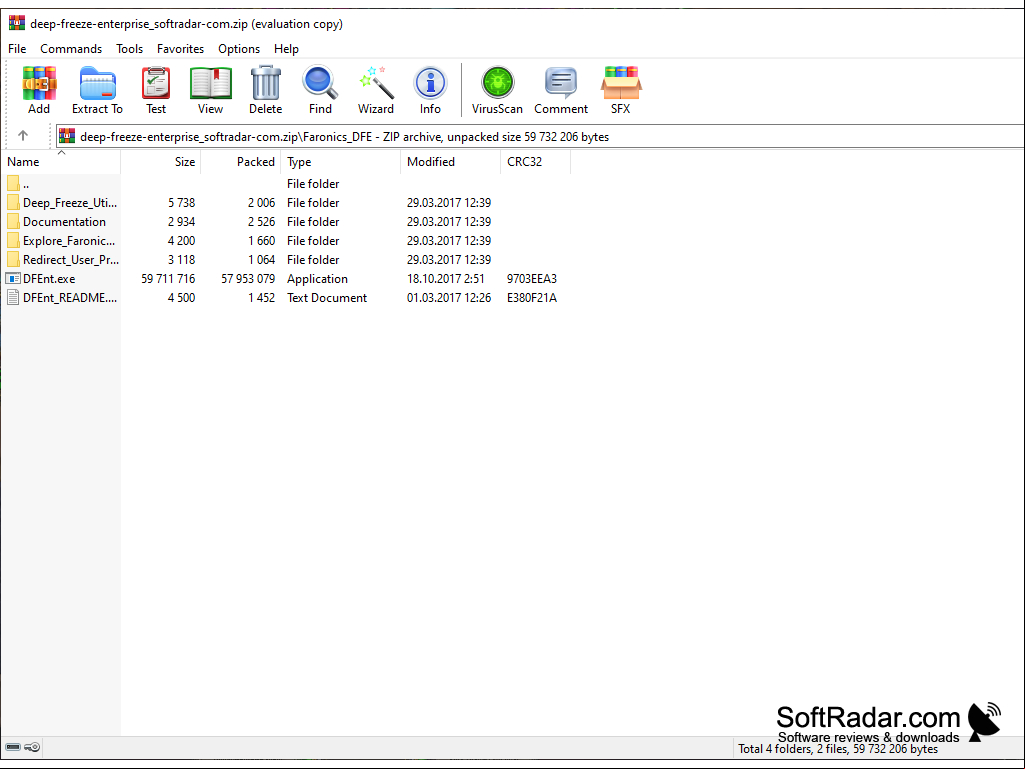
Task: Open the Tools menu
Action: (129, 49)
